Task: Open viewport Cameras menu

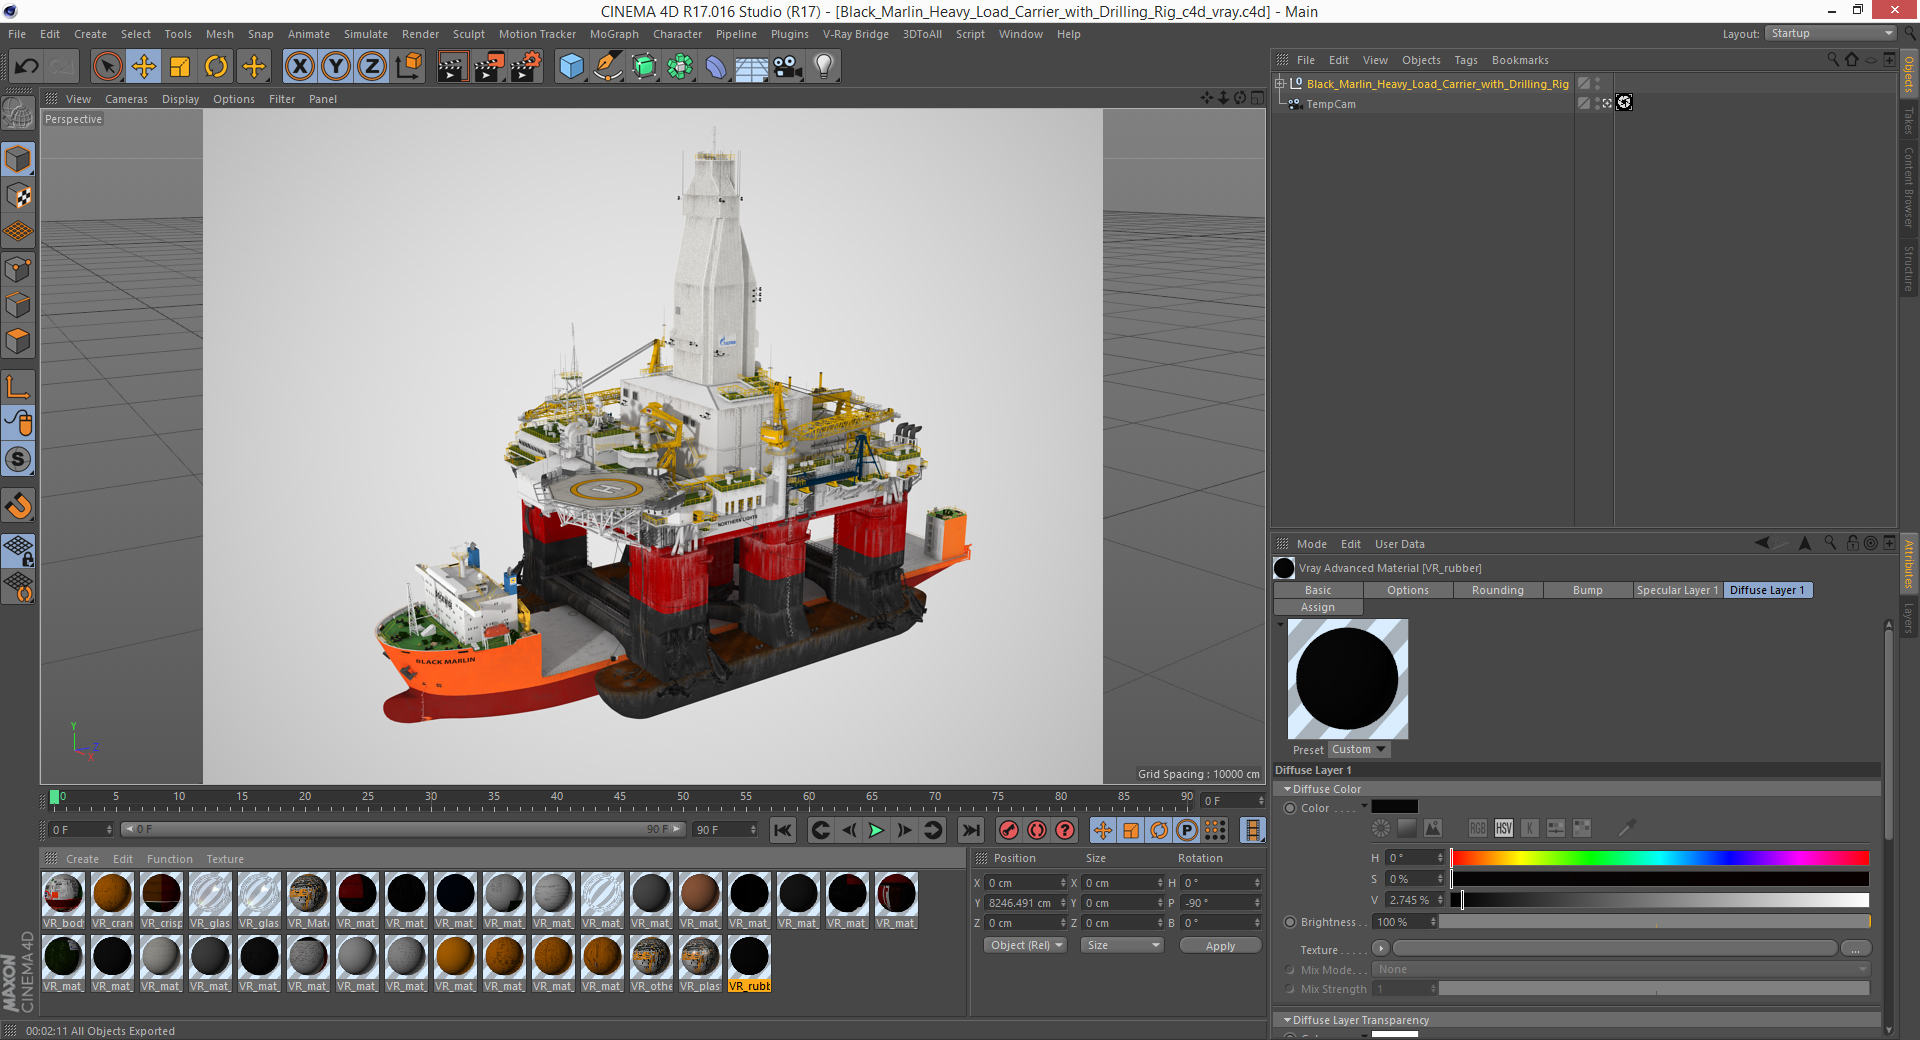Action: [126, 99]
